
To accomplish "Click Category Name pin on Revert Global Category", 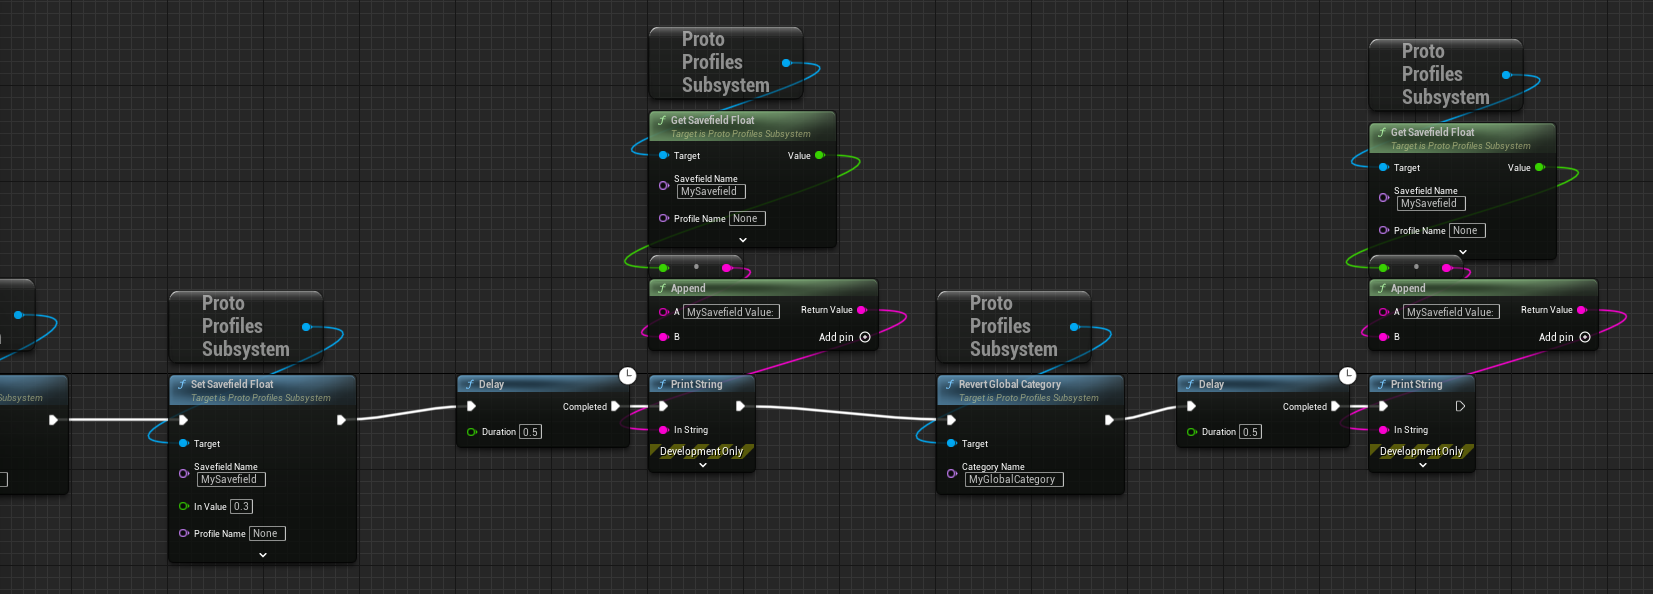I will (952, 473).
